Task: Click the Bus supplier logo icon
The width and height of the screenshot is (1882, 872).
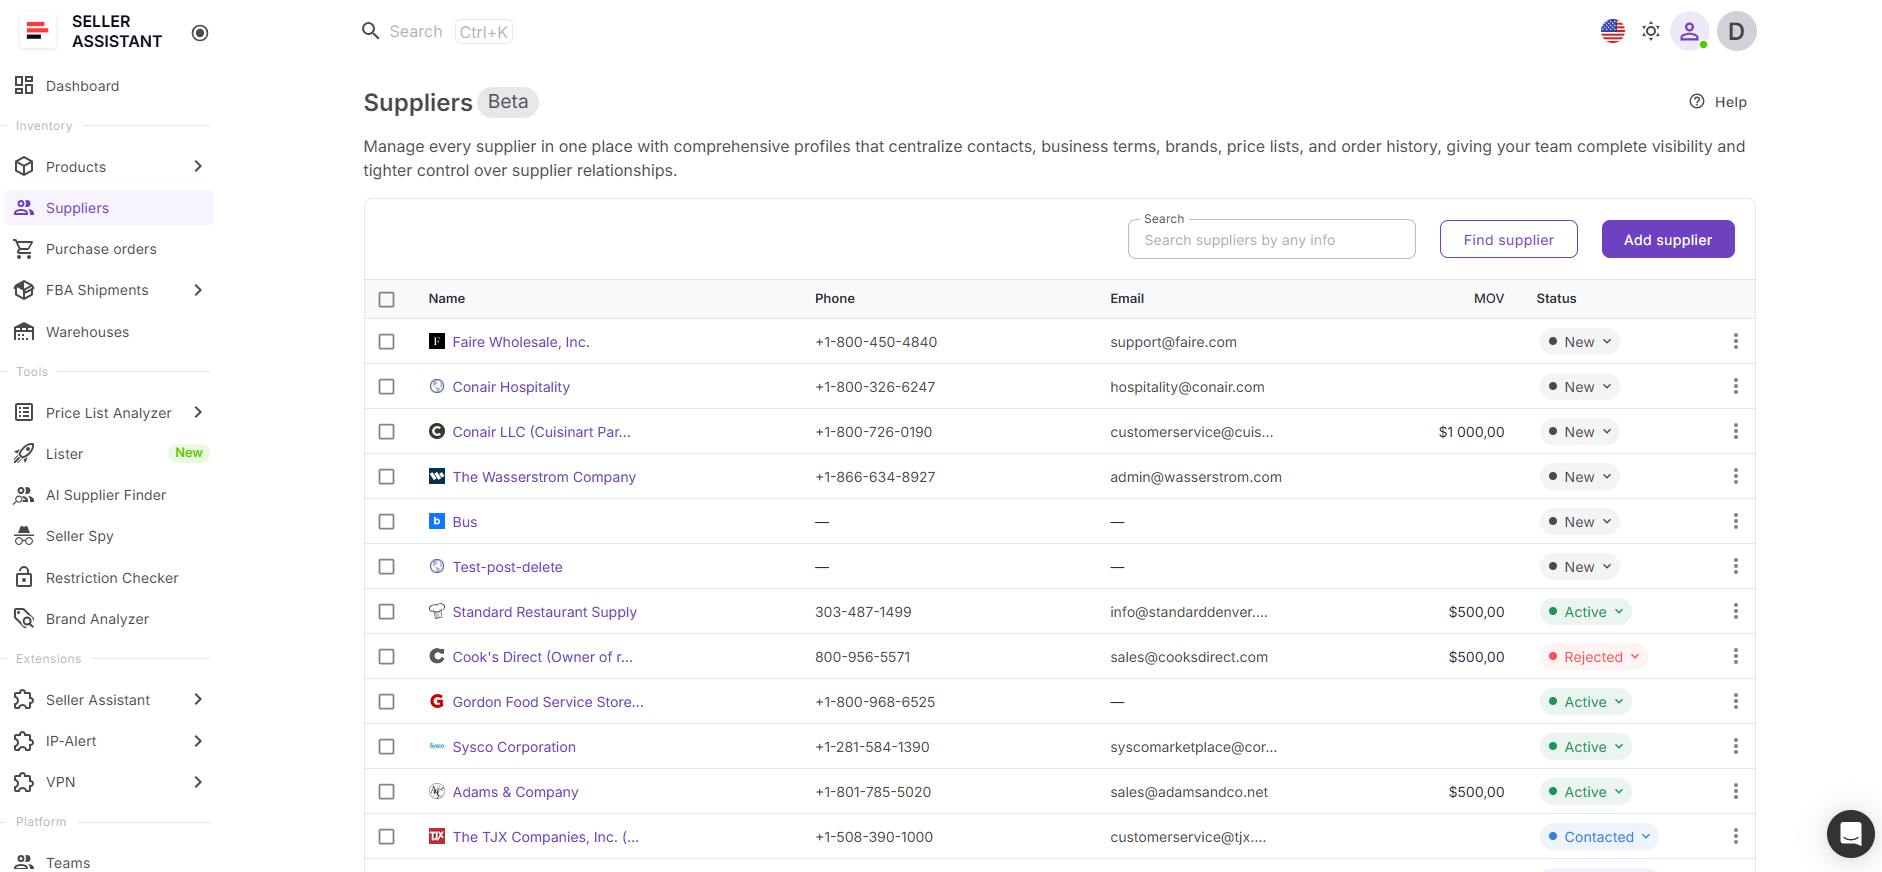Action: pos(437,521)
